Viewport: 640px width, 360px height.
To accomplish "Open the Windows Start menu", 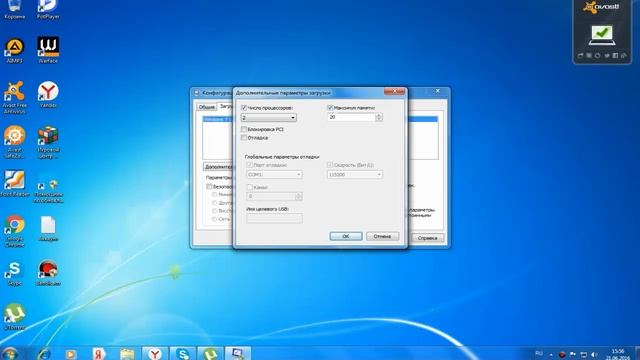I will coord(9,353).
